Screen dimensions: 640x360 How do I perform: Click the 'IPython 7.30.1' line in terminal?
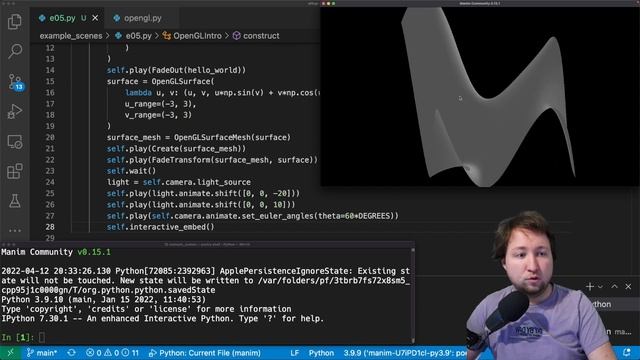(x=162, y=319)
